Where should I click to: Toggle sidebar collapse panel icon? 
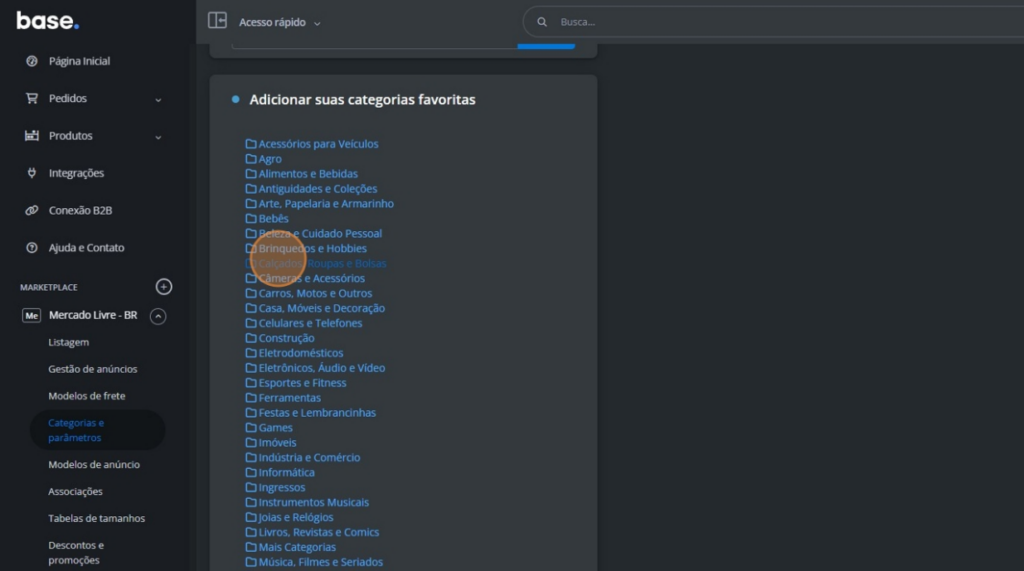click(x=217, y=21)
